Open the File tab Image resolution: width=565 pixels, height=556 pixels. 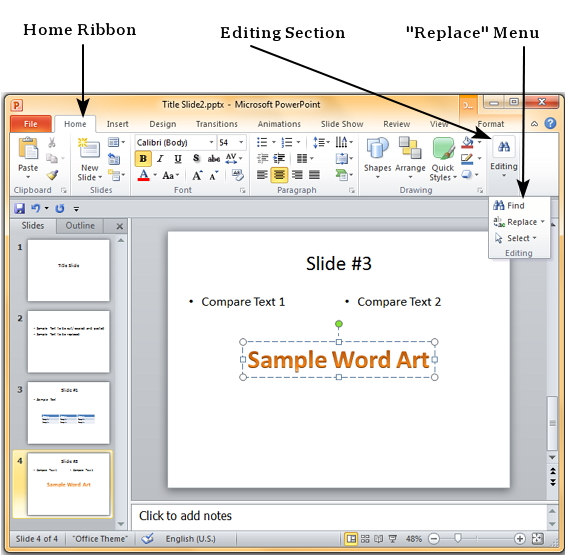31,124
